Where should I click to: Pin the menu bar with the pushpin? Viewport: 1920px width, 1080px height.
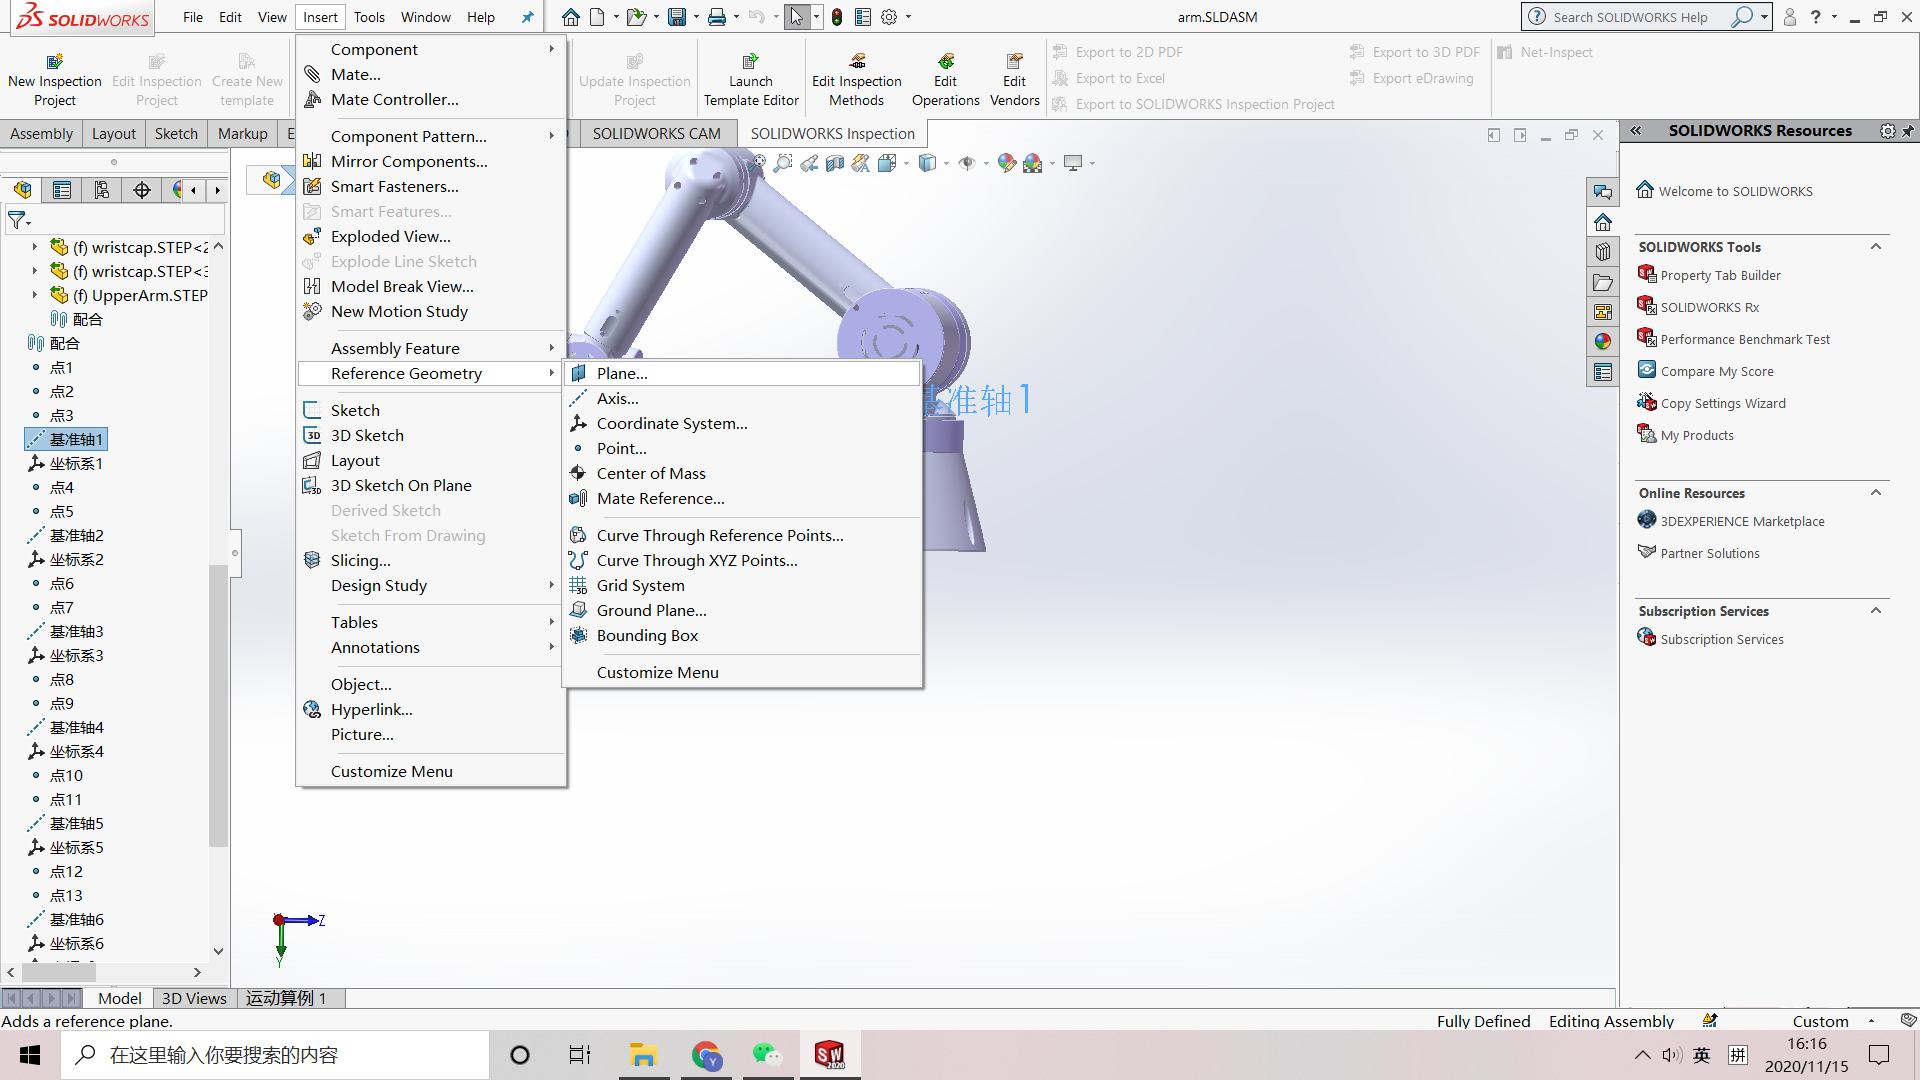pos(528,17)
